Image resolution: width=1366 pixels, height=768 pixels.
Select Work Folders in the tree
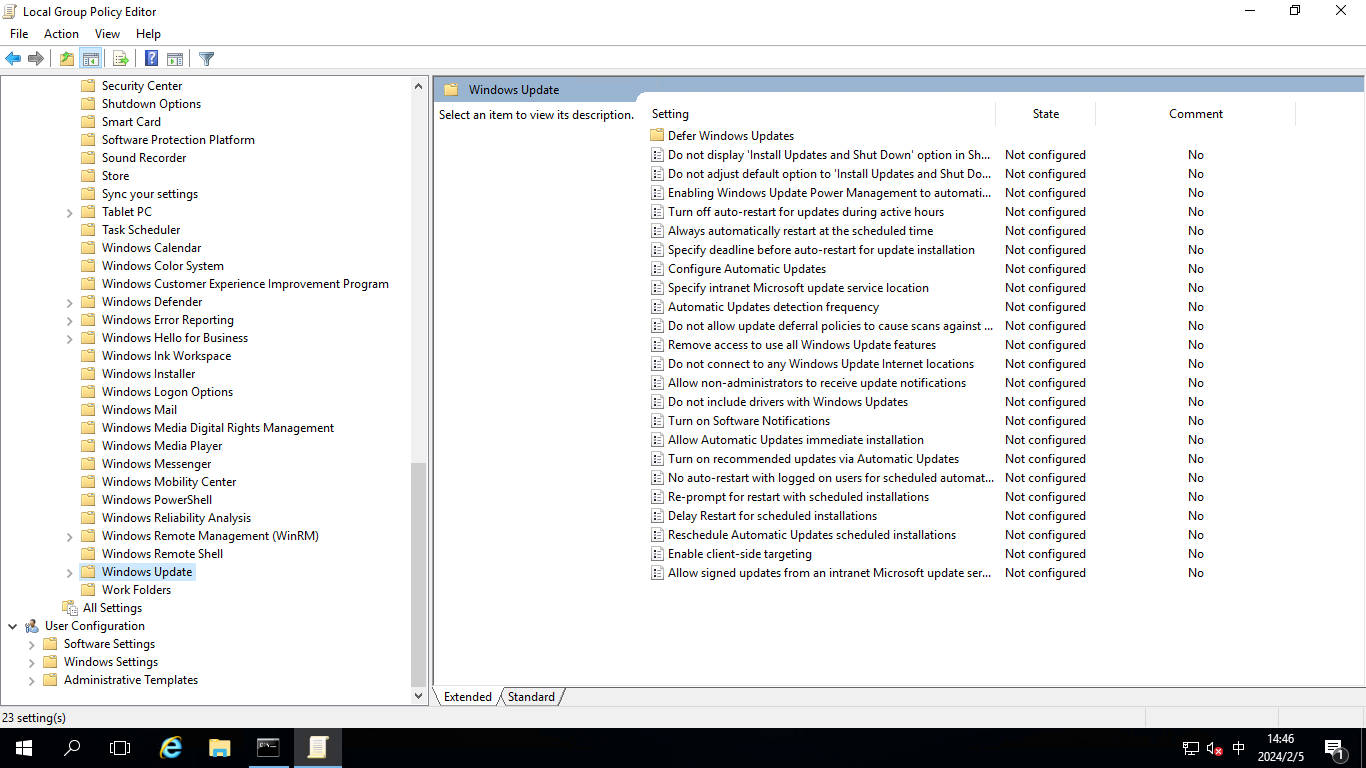click(x=136, y=590)
